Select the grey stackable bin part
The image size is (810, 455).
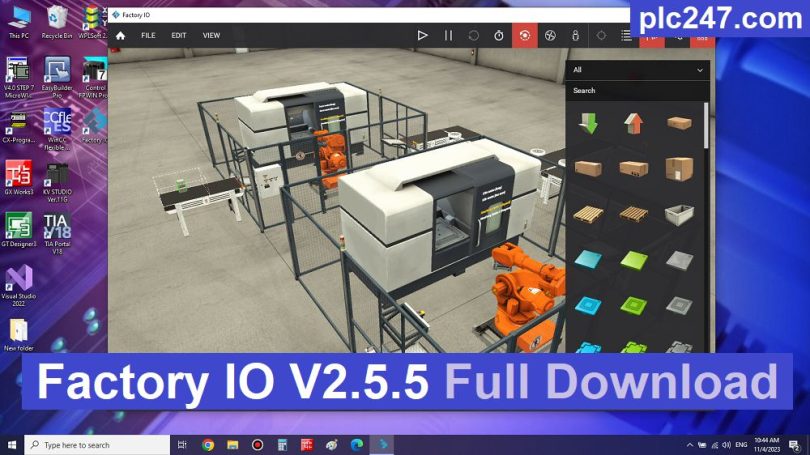click(x=679, y=214)
